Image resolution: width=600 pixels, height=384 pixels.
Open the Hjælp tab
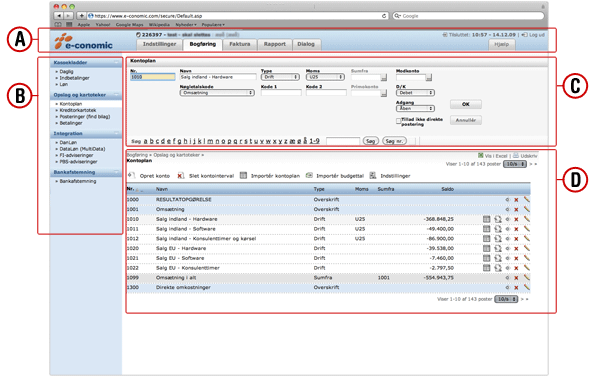point(501,44)
